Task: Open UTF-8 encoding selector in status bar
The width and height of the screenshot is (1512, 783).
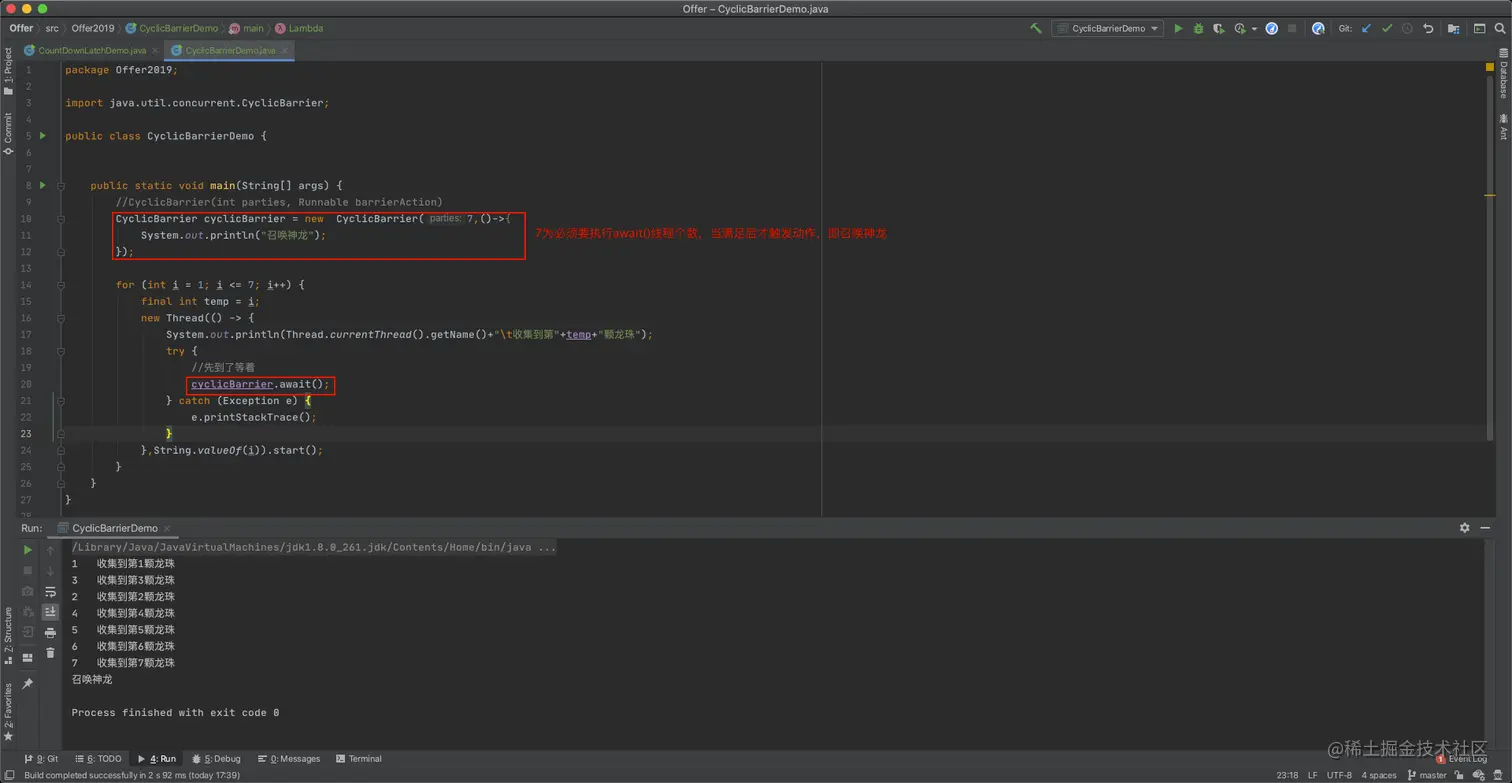Action: 1340,775
